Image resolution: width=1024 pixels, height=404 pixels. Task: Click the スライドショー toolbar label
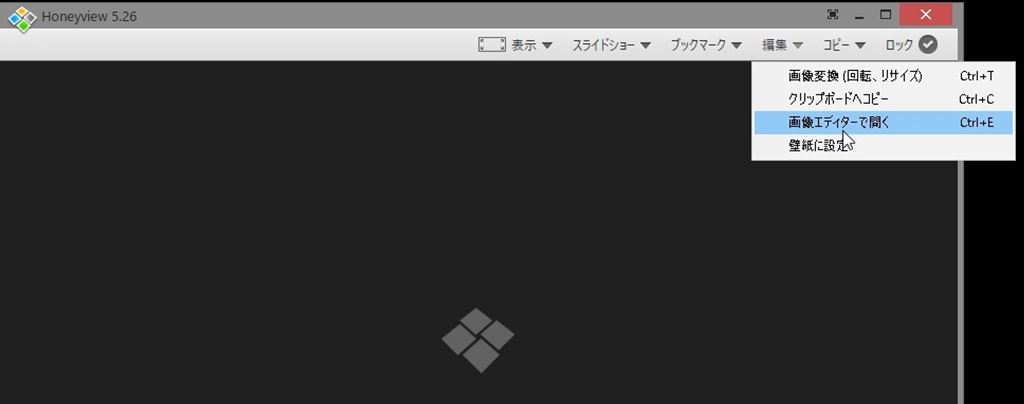pyautogui.click(x=603, y=45)
